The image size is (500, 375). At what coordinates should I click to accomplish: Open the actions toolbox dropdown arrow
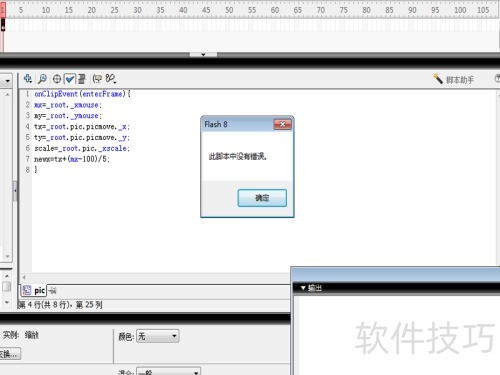(7, 81)
